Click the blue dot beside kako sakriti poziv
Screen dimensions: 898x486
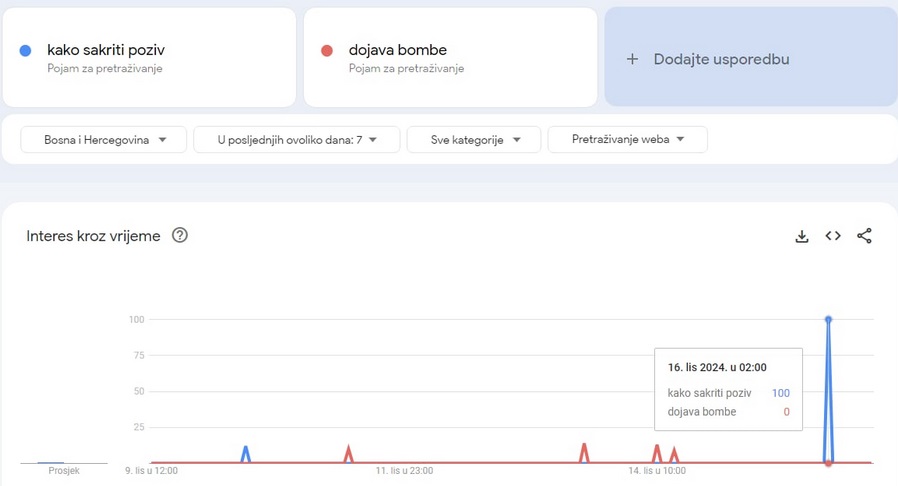click(x=25, y=51)
